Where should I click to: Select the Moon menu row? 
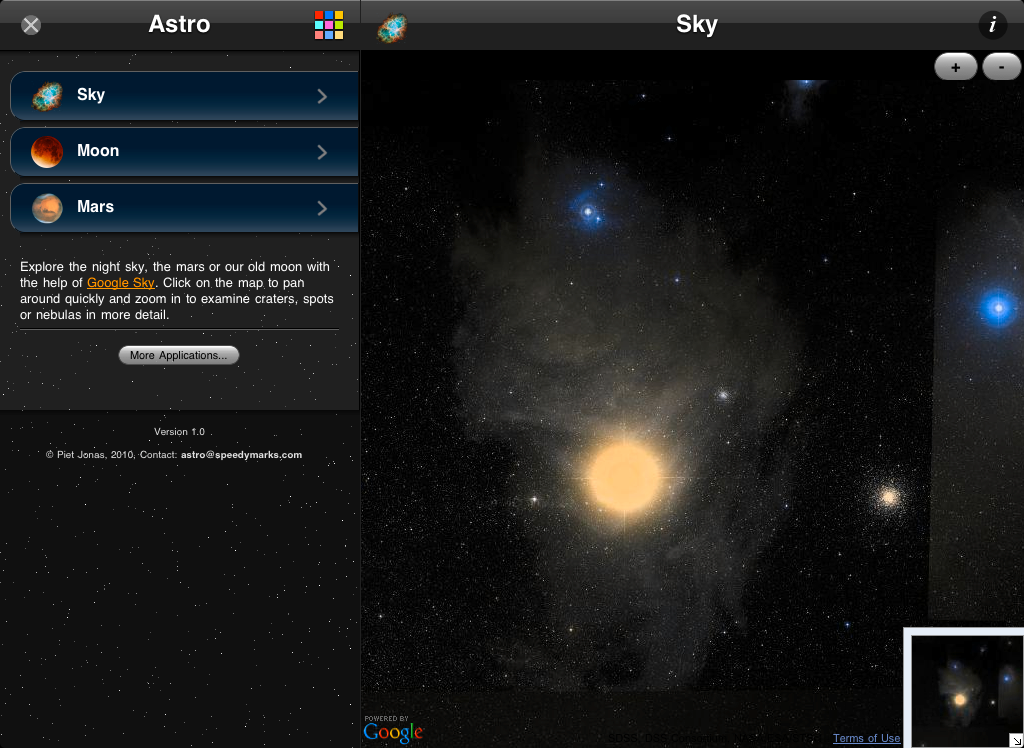[184, 152]
